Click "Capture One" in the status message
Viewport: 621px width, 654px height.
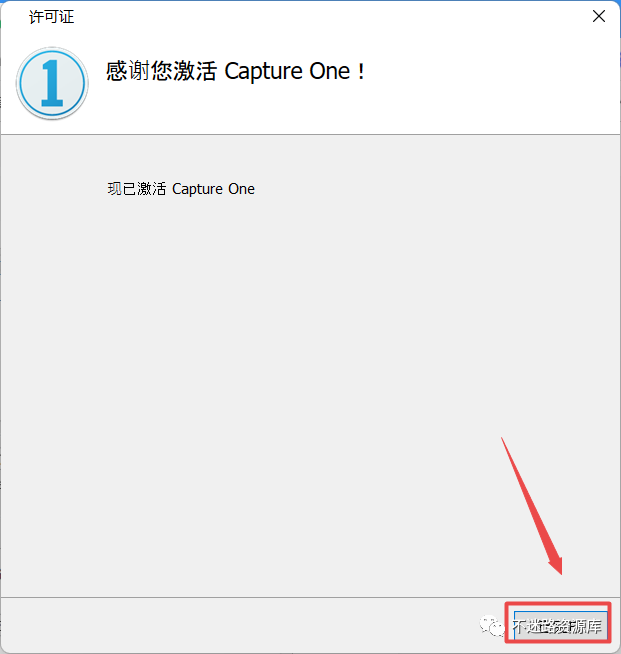coord(213,189)
